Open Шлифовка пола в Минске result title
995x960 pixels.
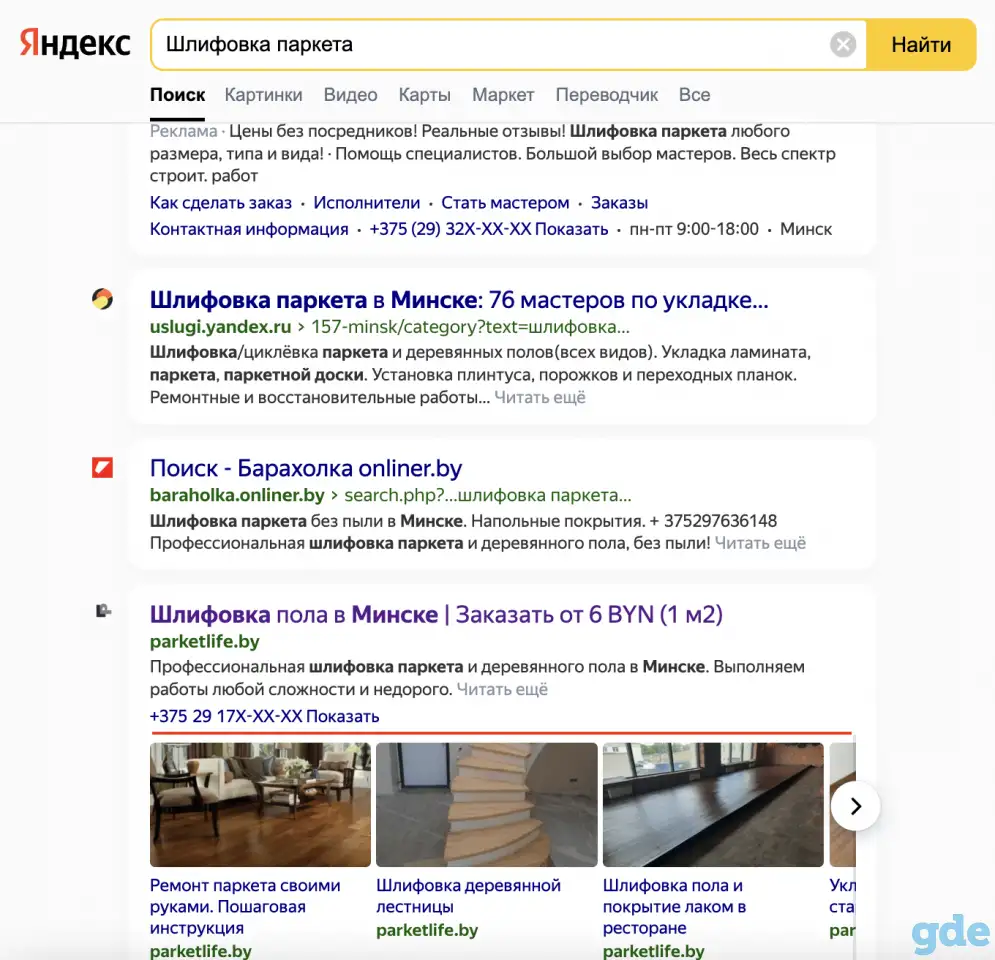[436, 614]
